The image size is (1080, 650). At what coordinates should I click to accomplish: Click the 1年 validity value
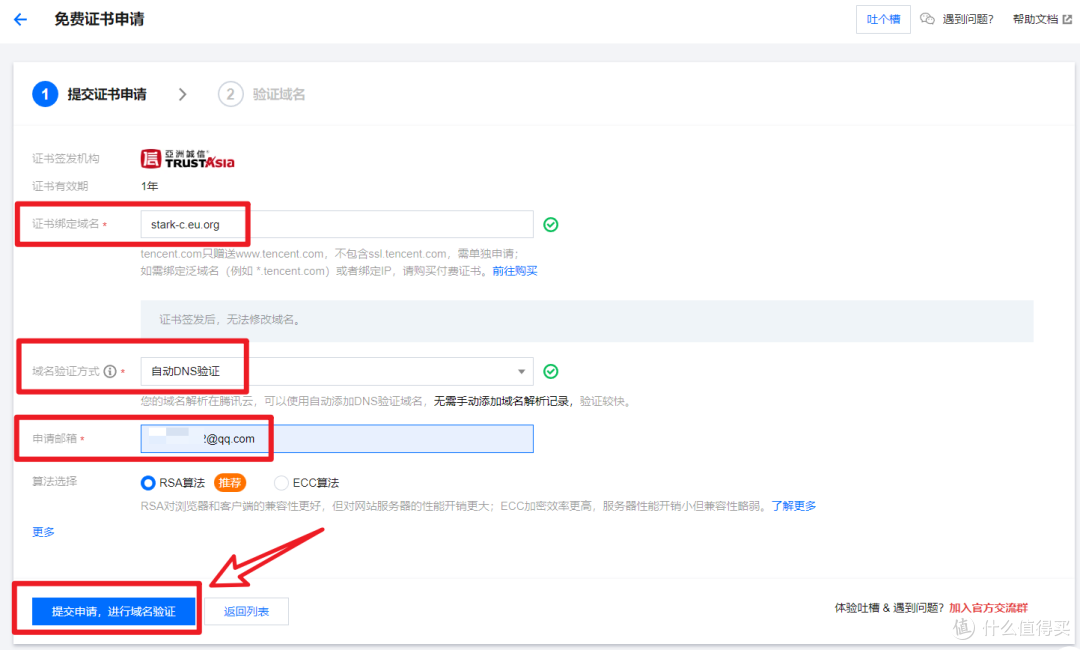click(x=149, y=186)
